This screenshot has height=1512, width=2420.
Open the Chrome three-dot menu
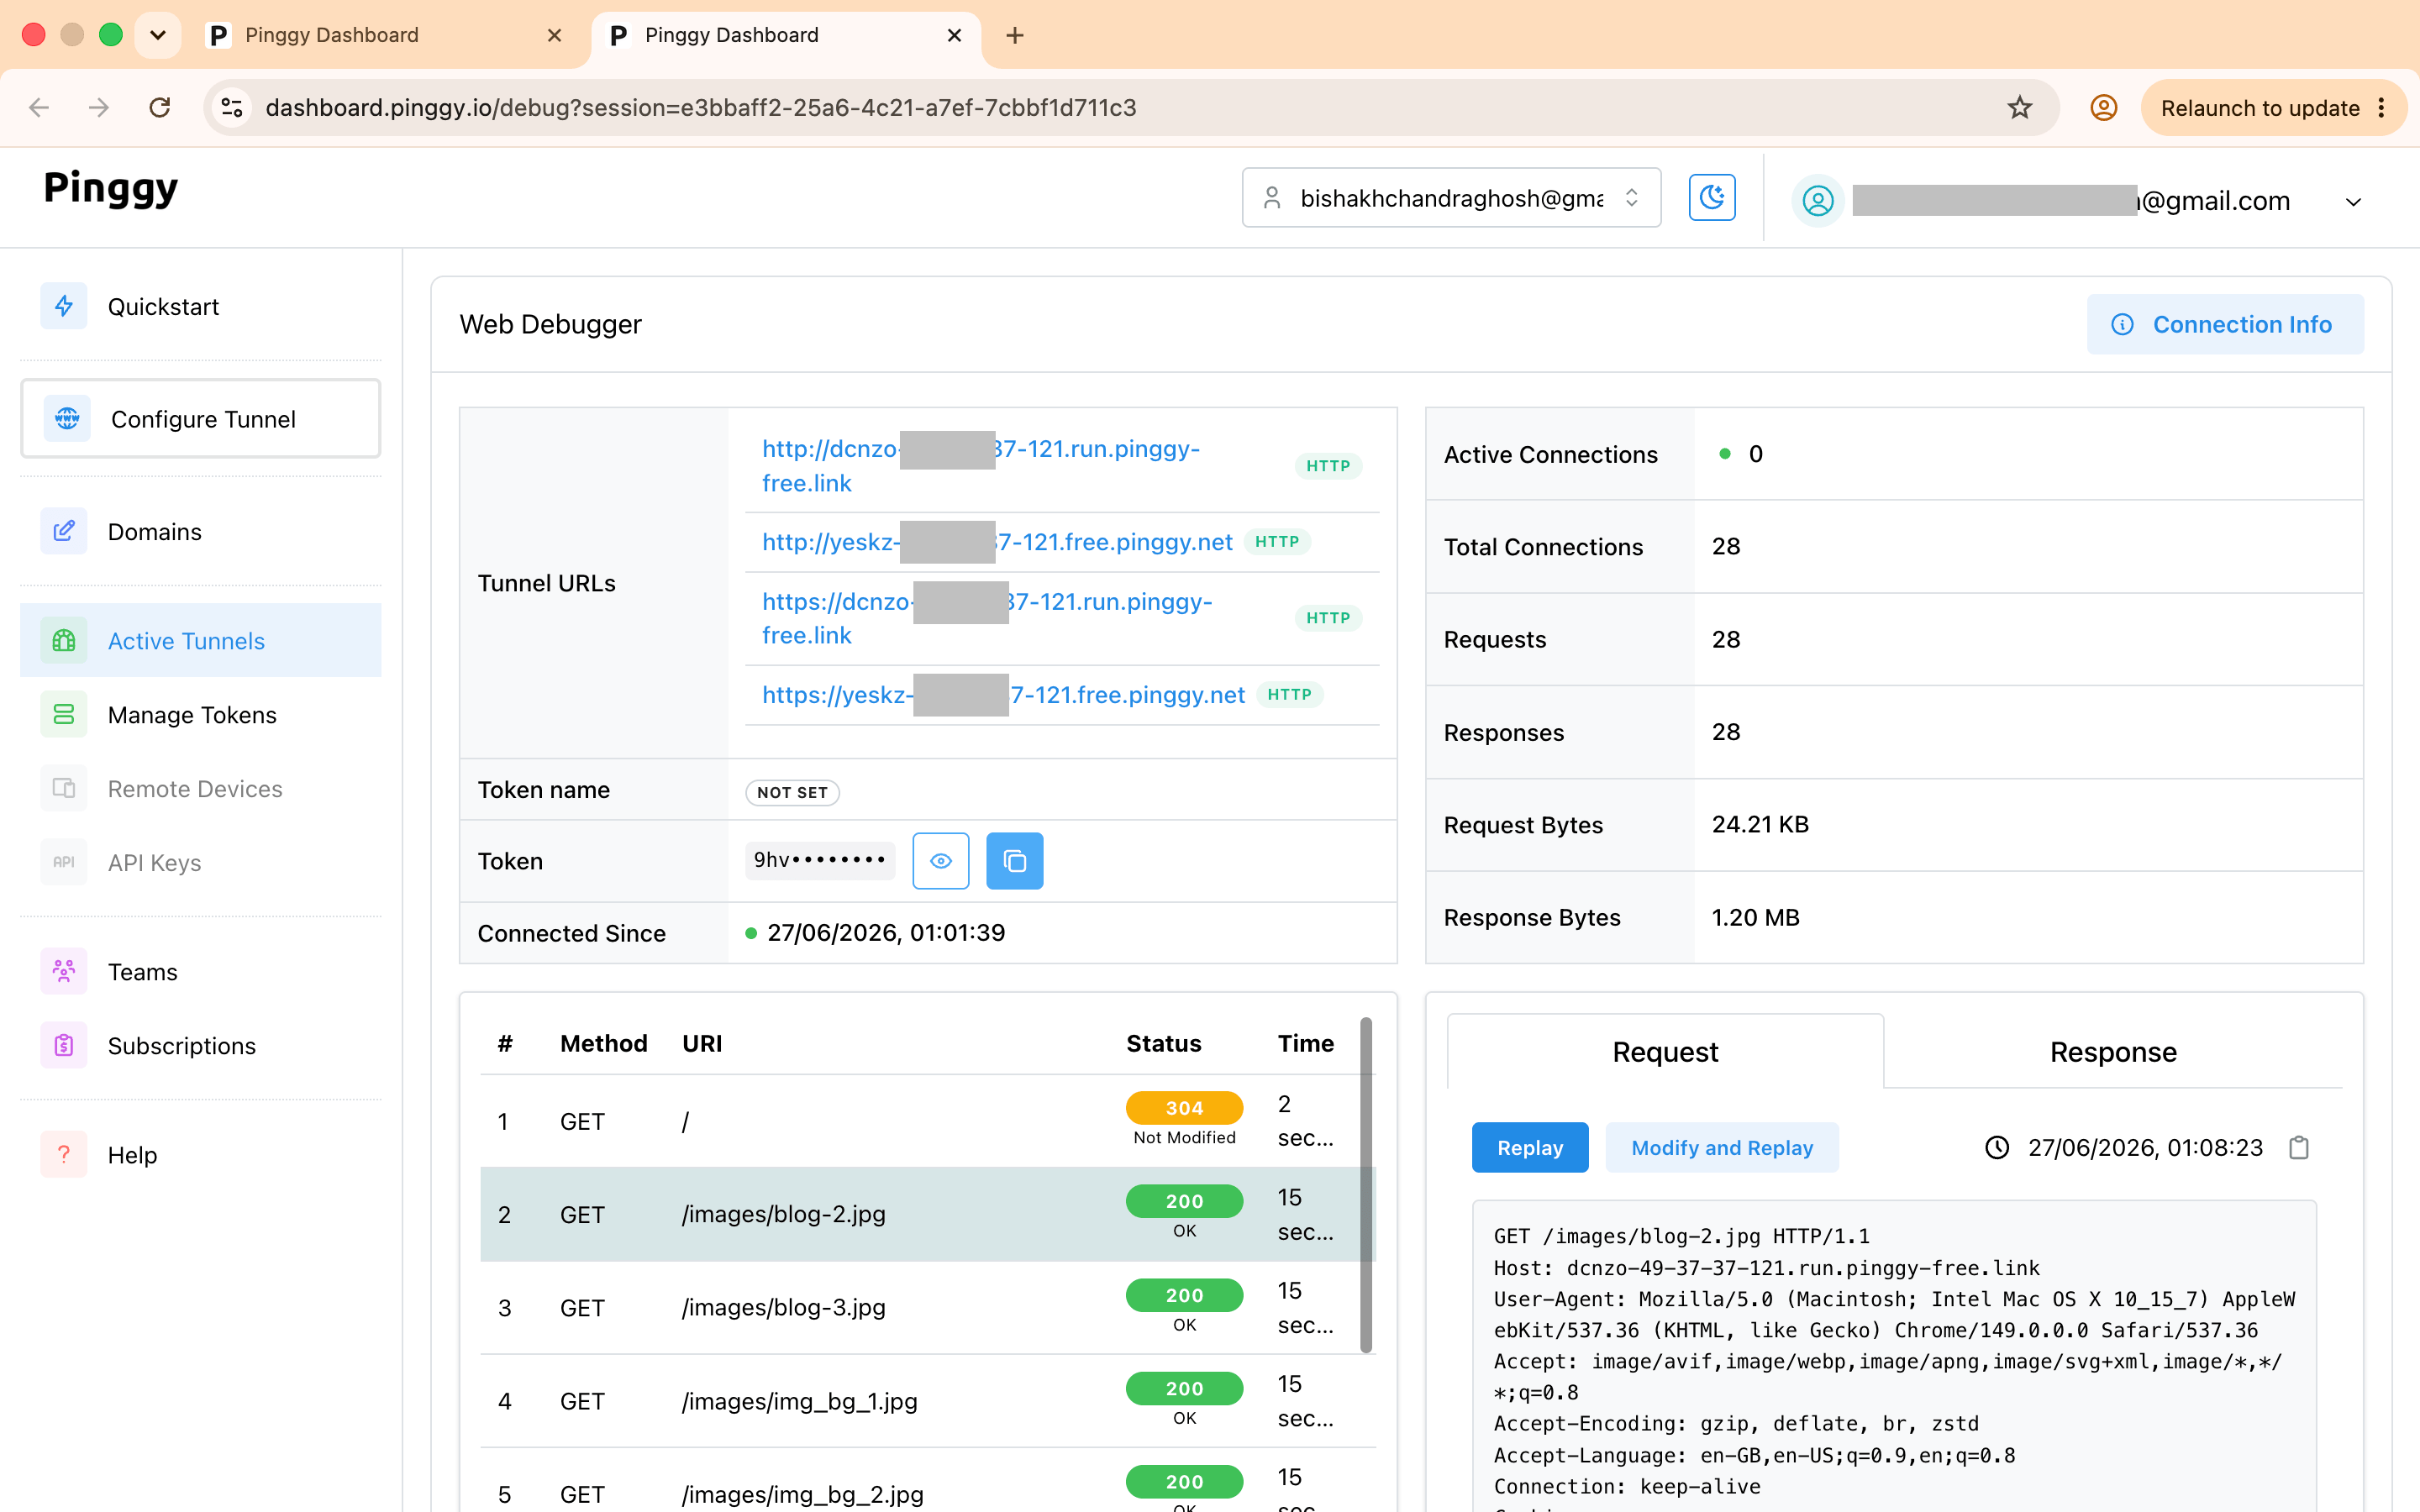click(x=2382, y=107)
